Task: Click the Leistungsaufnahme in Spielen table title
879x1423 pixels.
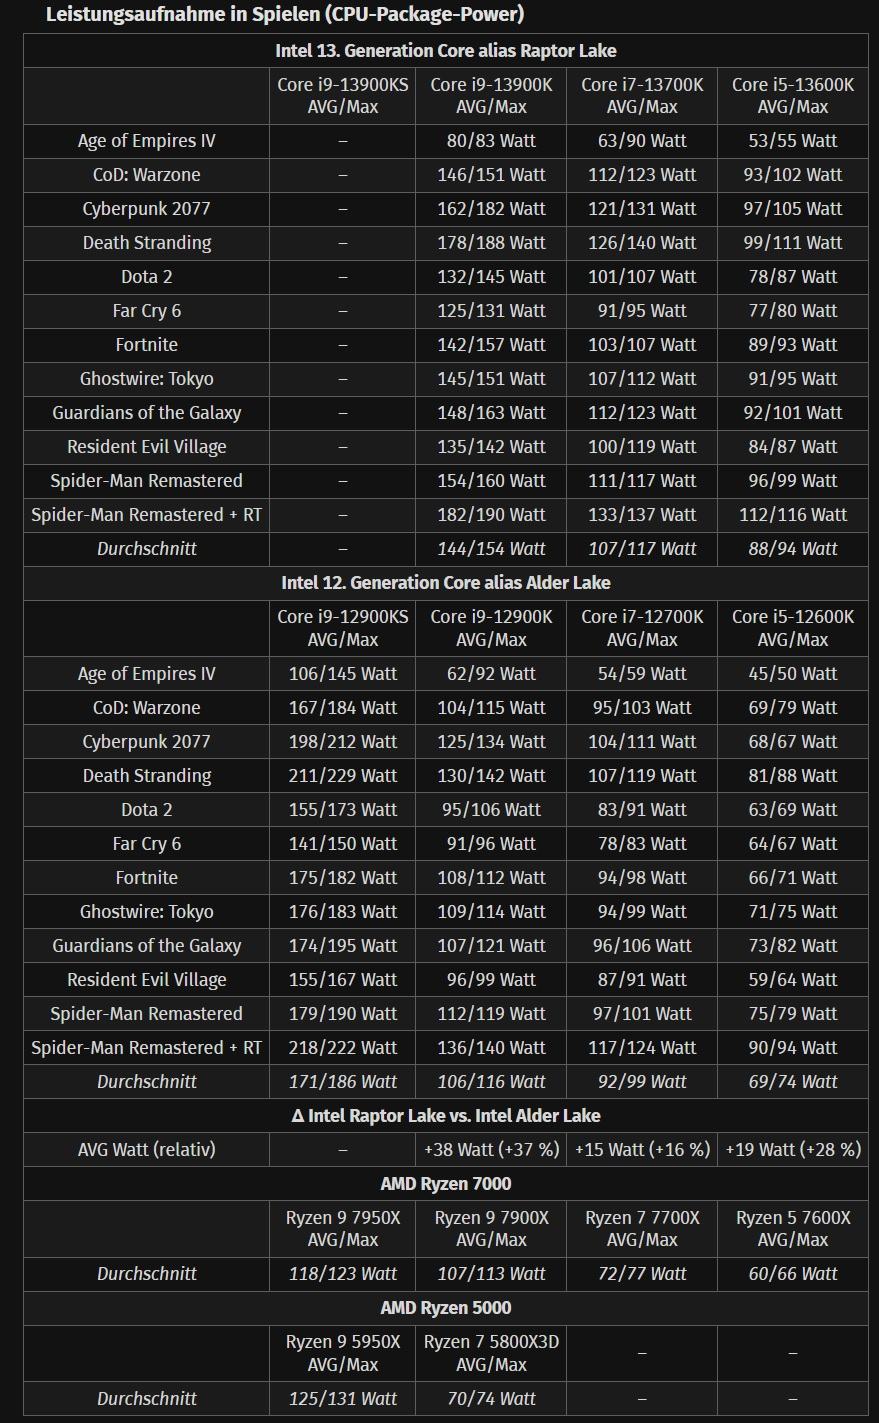Action: (x=285, y=14)
